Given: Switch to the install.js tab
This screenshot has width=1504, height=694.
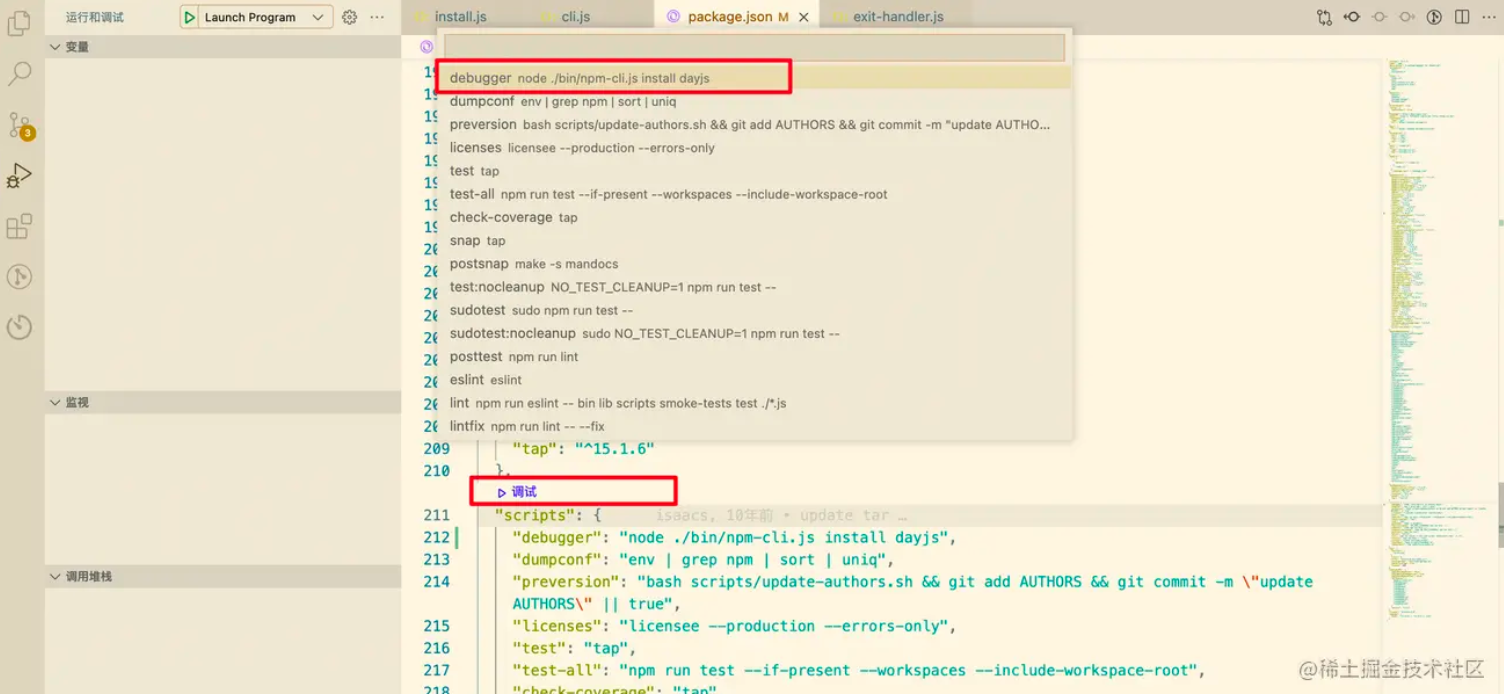Looking at the screenshot, I should tap(460, 17).
